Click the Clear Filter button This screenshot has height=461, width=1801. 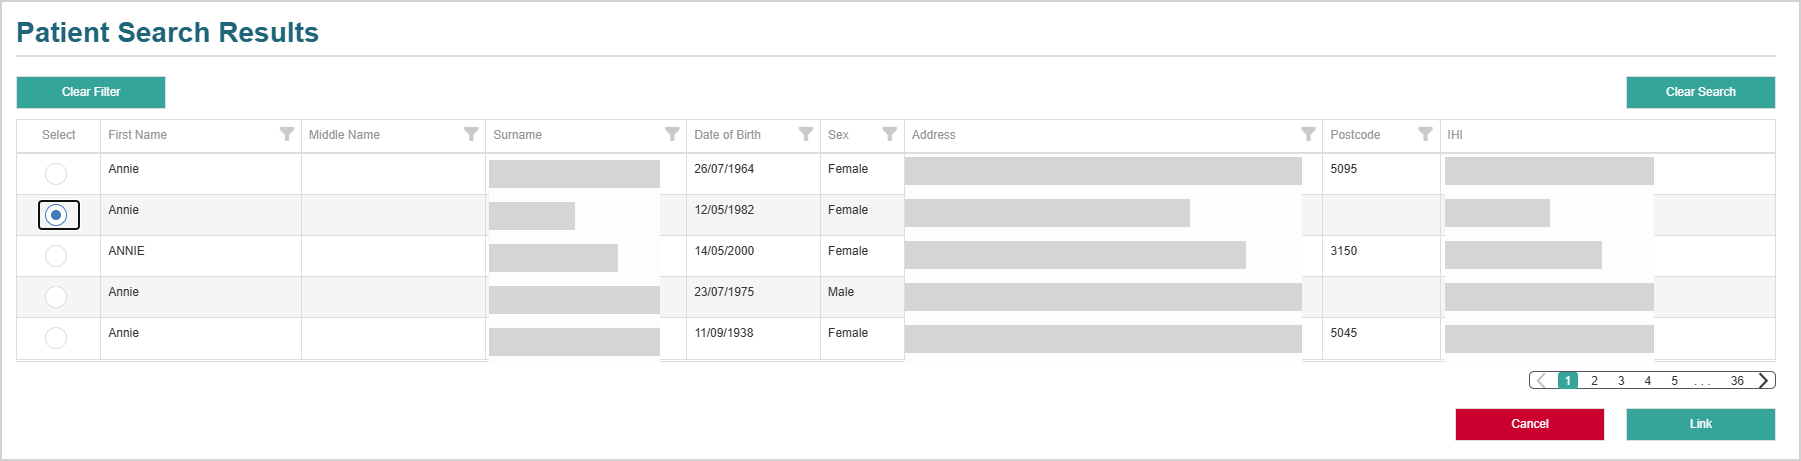coord(91,92)
